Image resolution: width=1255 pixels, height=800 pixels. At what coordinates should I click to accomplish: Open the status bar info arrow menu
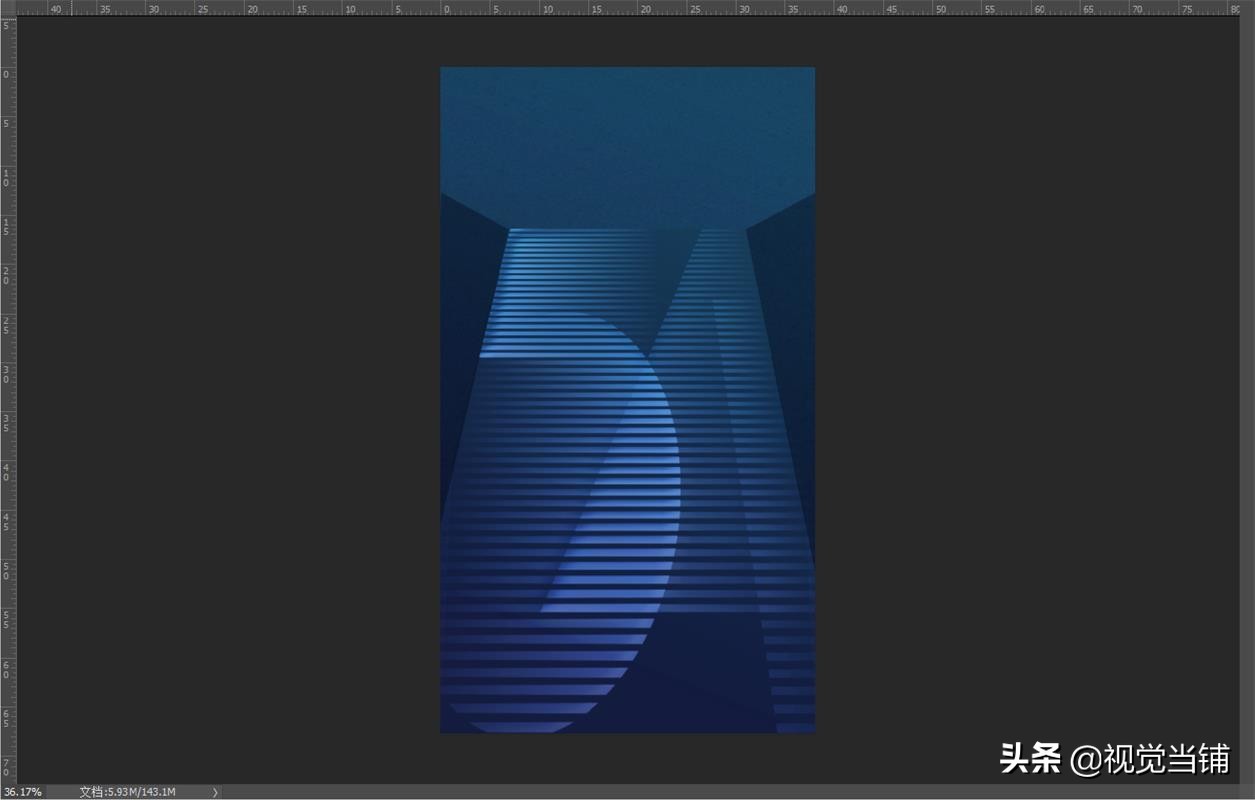point(215,792)
